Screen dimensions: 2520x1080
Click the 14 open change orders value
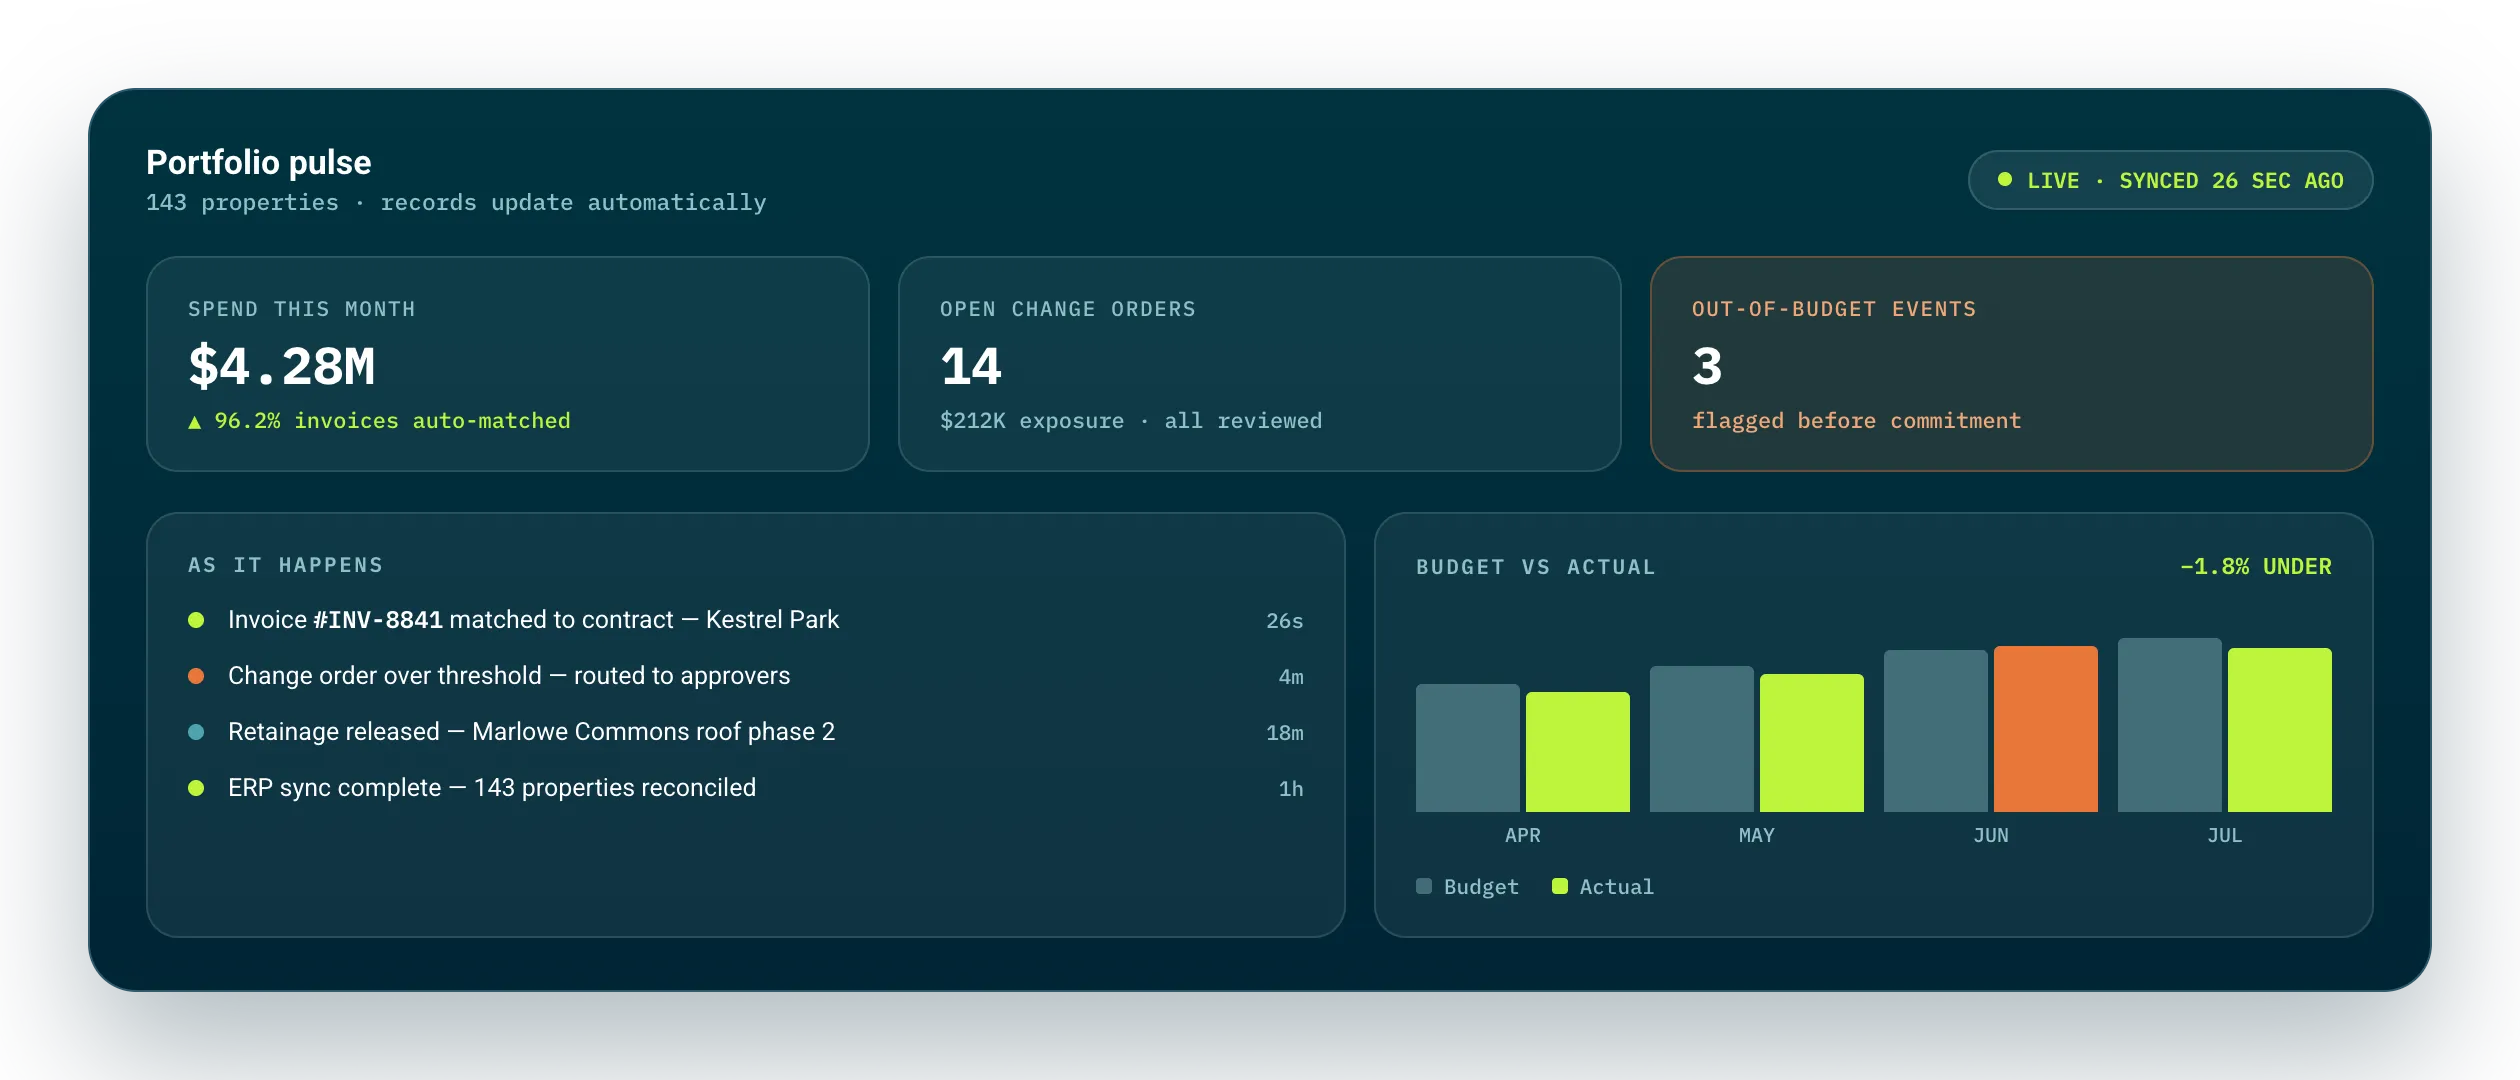971,366
